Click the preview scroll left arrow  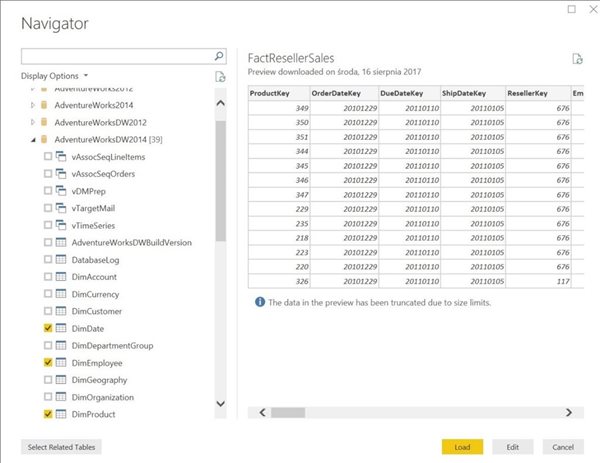[x=262, y=412]
